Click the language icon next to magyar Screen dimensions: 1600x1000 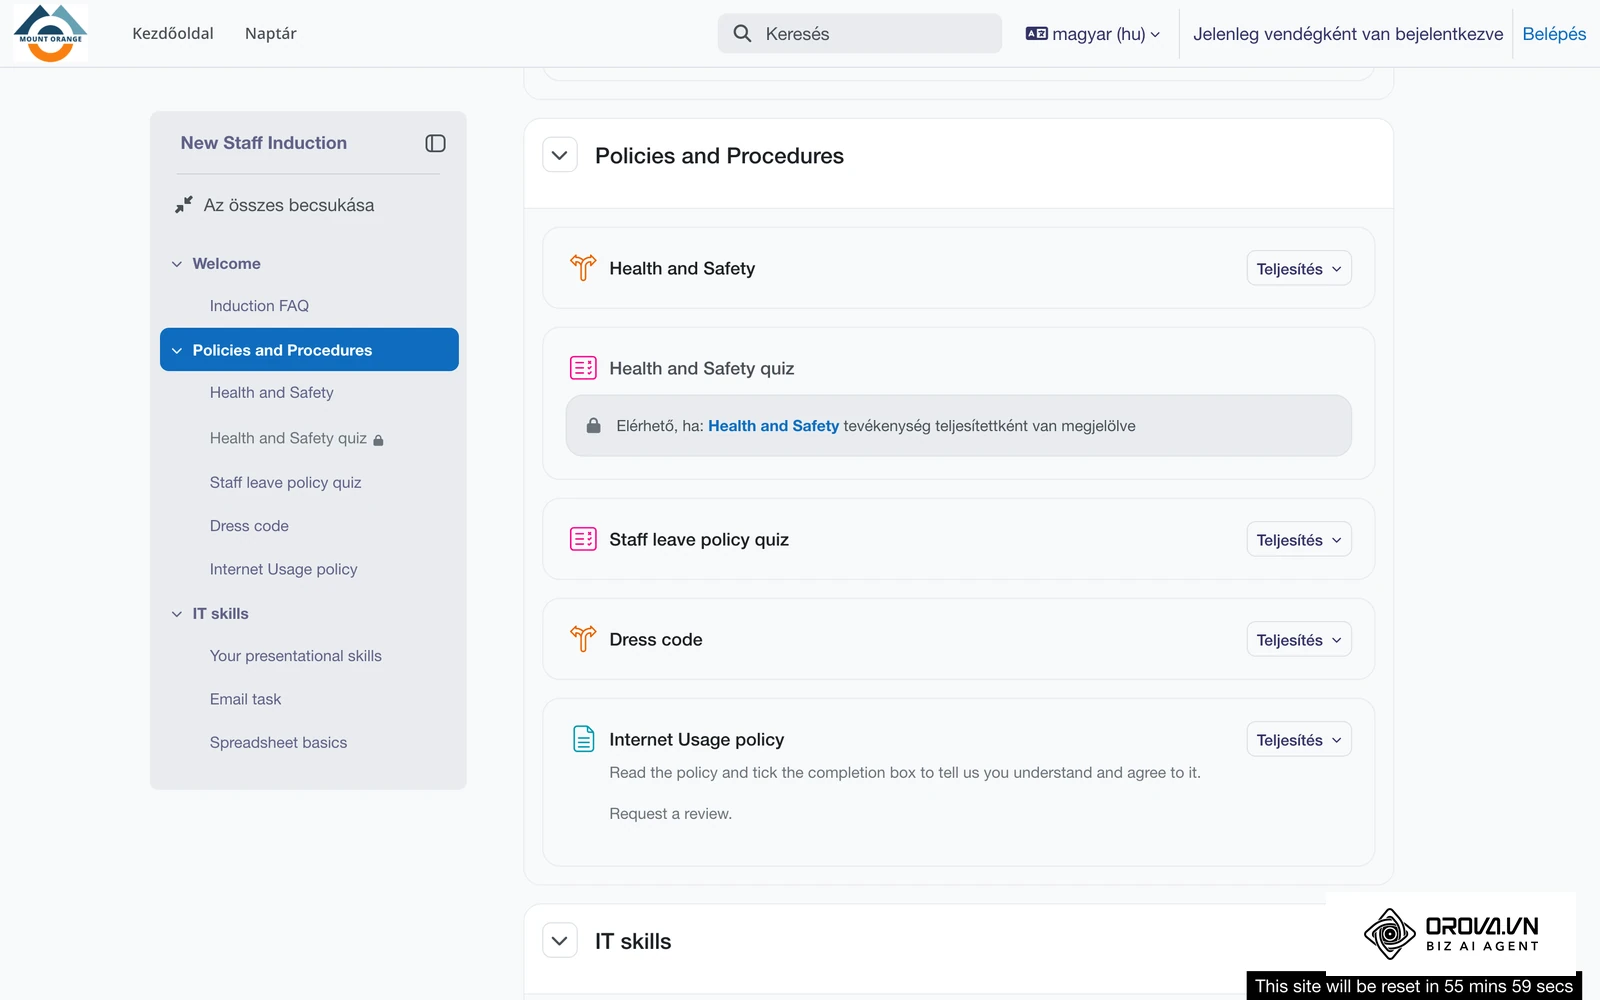(1037, 33)
